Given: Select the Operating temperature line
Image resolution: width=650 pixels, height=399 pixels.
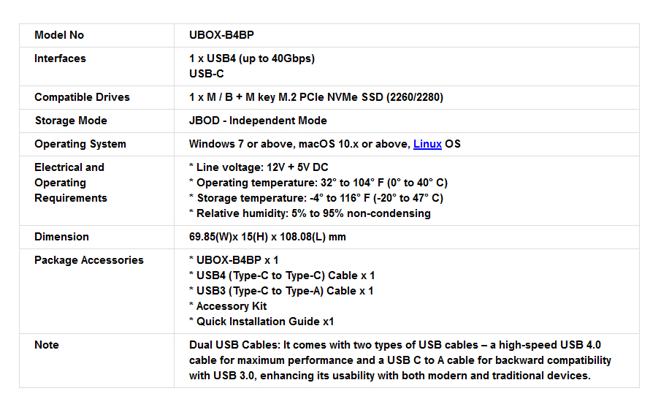Looking at the screenshot, I should pos(318,183).
